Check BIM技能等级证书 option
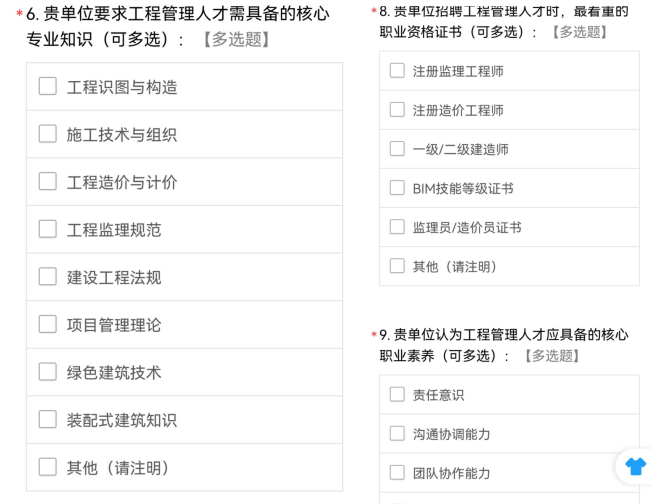The width and height of the screenshot is (652, 504). [x=397, y=188]
